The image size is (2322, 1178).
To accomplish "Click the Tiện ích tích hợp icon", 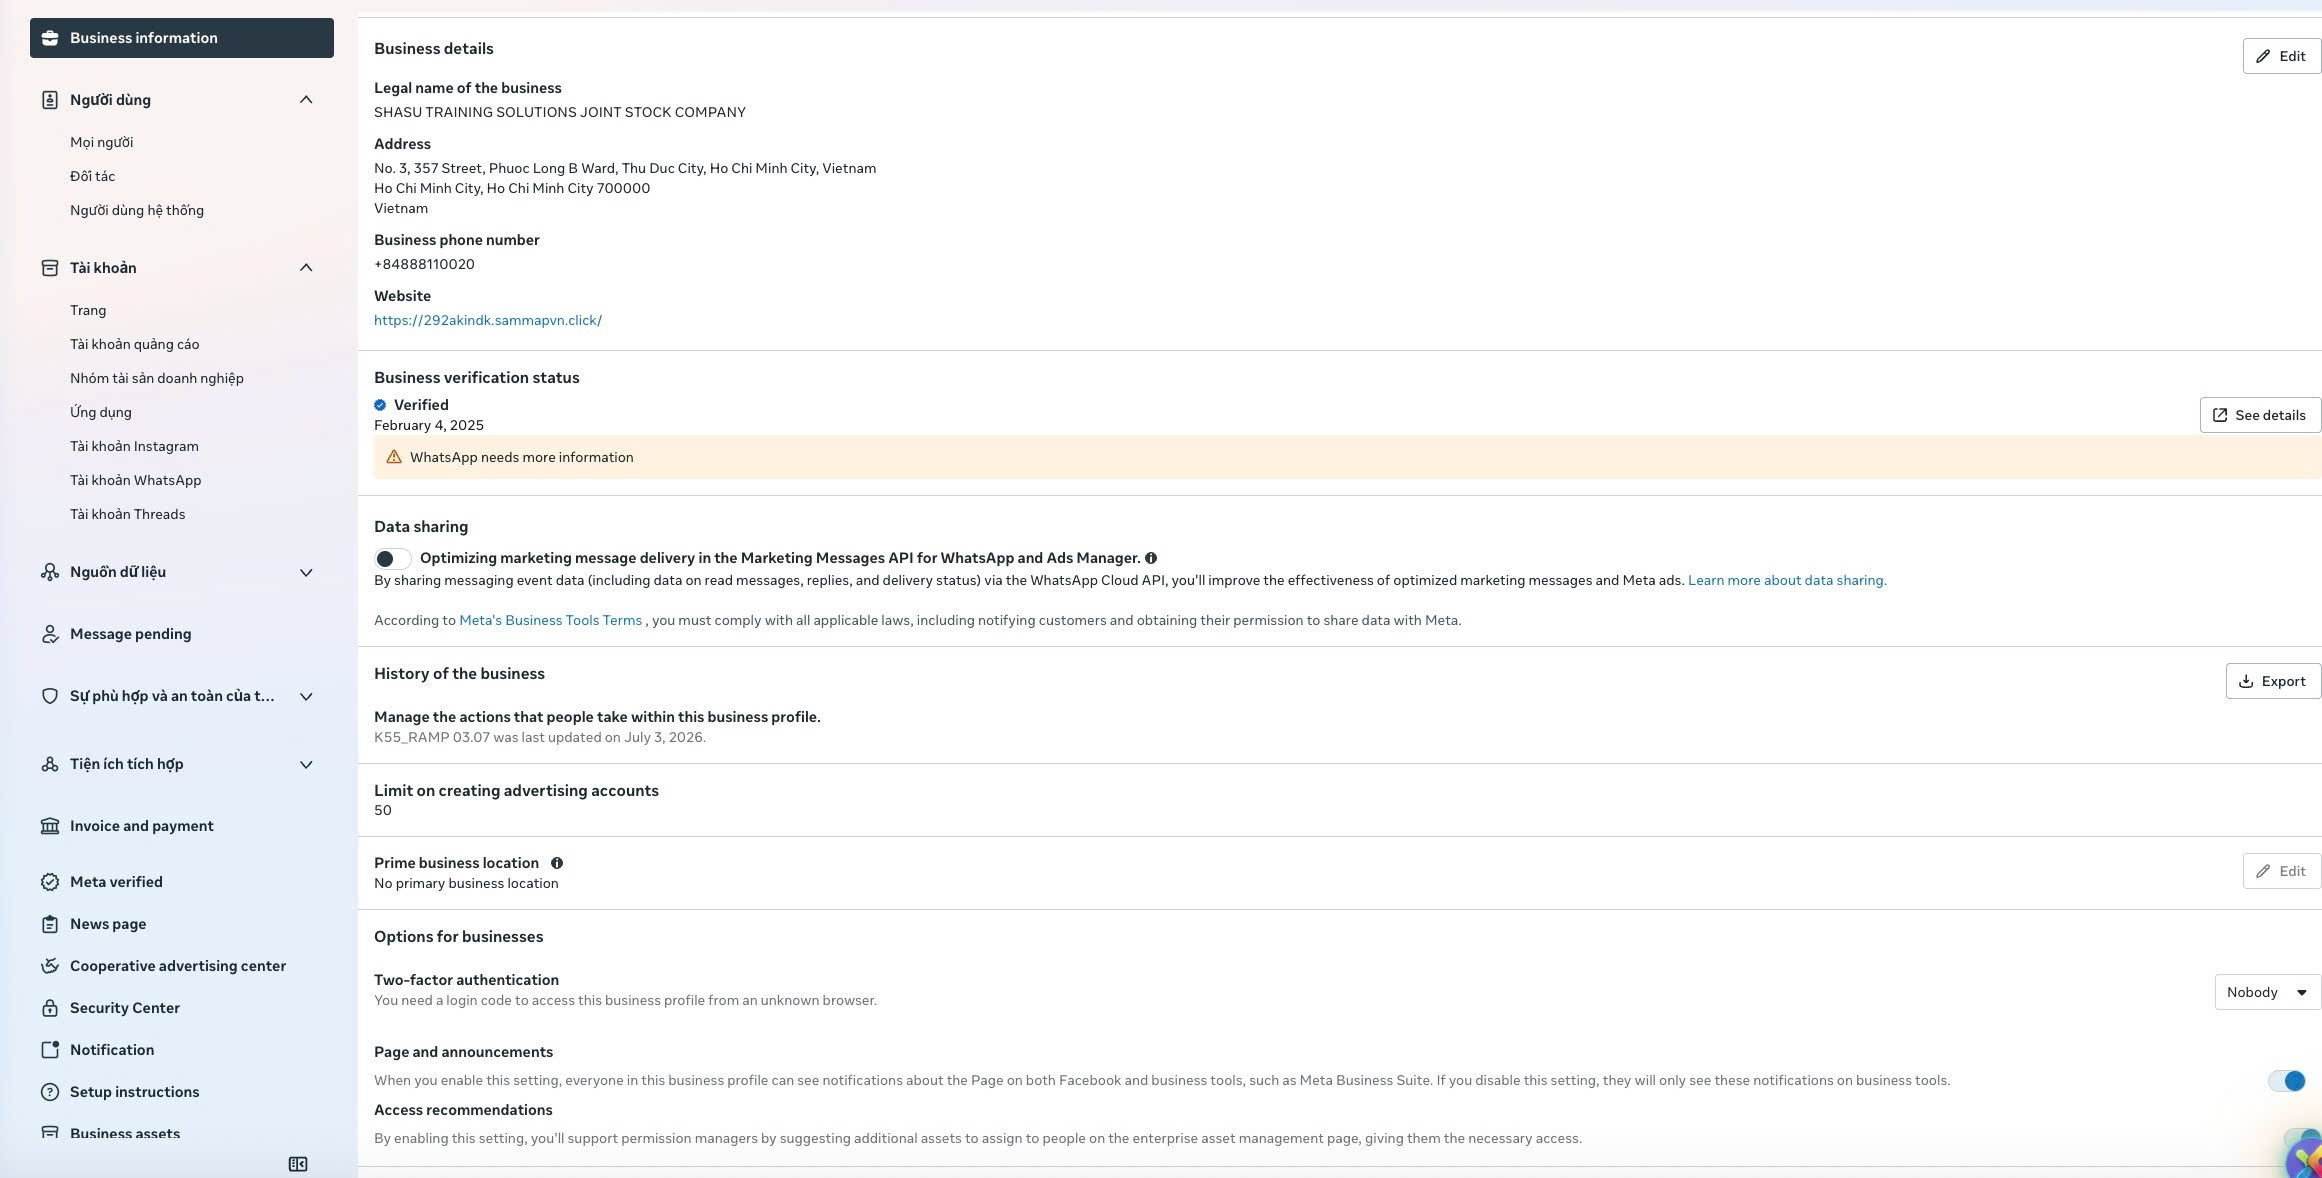I will (x=50, y=764).
